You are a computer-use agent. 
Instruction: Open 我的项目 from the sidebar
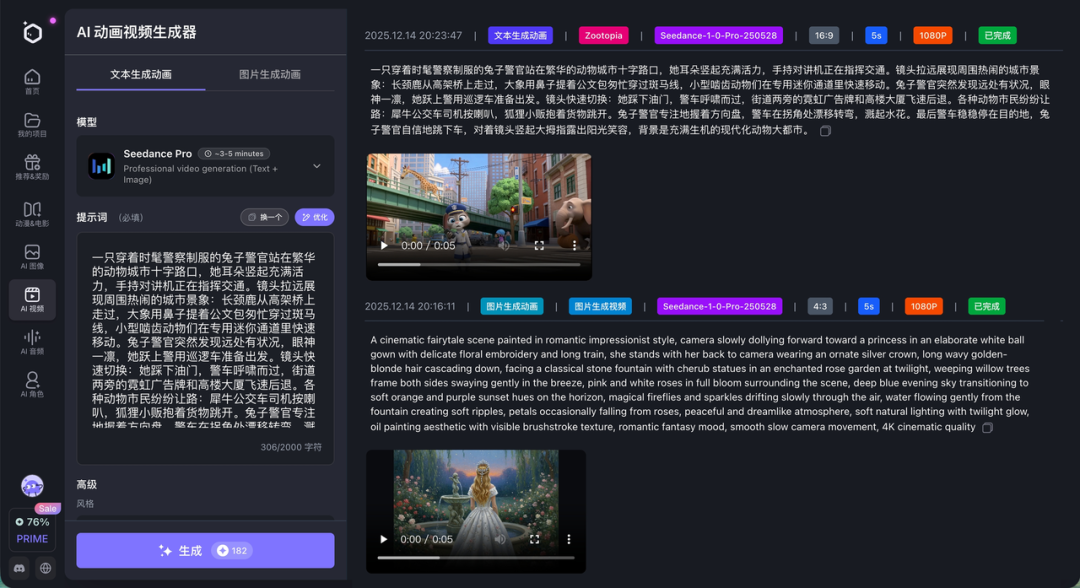pos(31,125)
